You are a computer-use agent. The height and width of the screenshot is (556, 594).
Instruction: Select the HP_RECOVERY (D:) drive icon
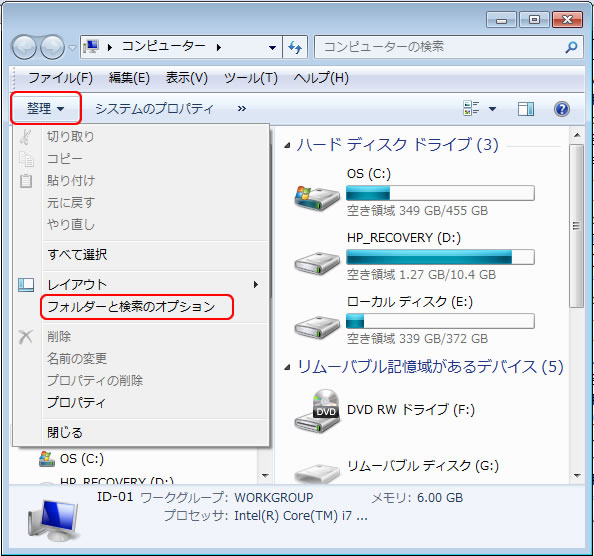point(317,262)
